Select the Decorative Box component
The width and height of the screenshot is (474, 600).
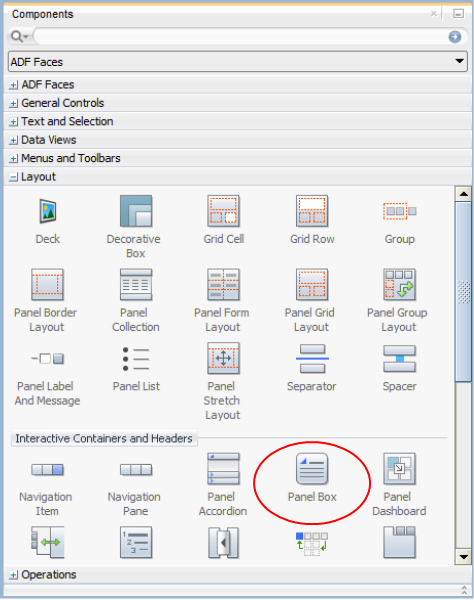coord(135,228)
